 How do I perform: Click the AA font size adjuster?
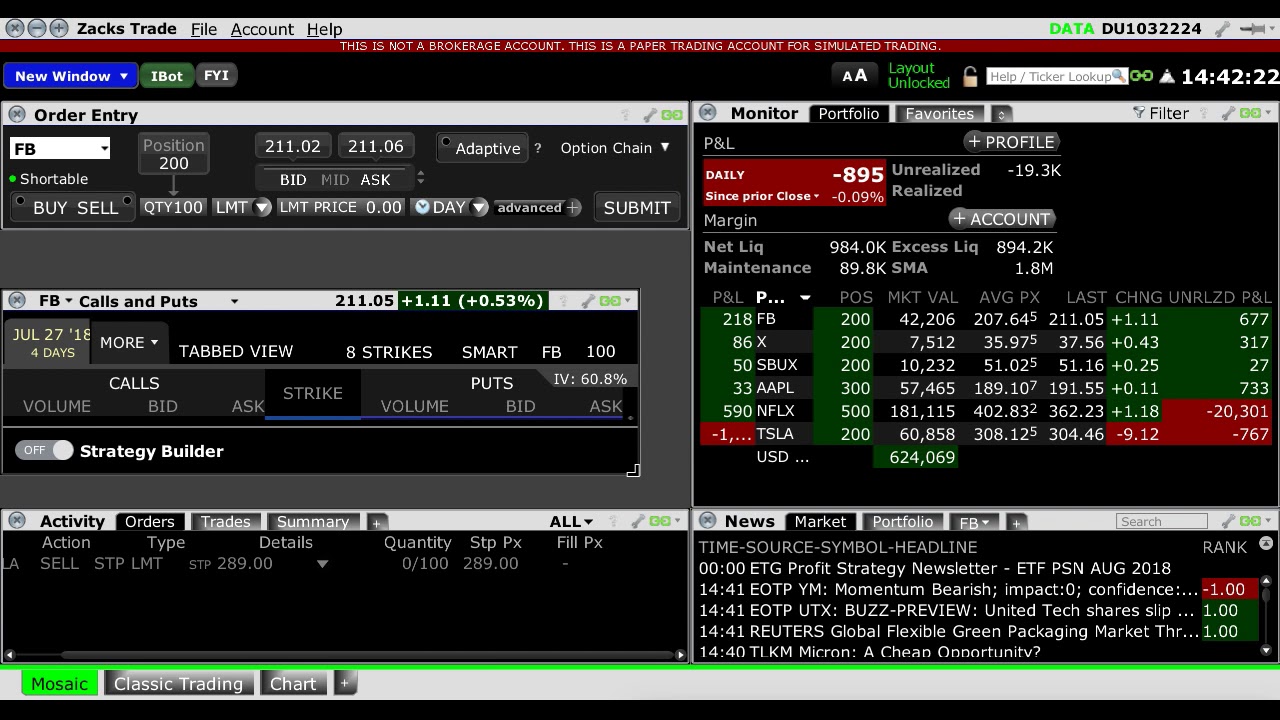point(854,76)
